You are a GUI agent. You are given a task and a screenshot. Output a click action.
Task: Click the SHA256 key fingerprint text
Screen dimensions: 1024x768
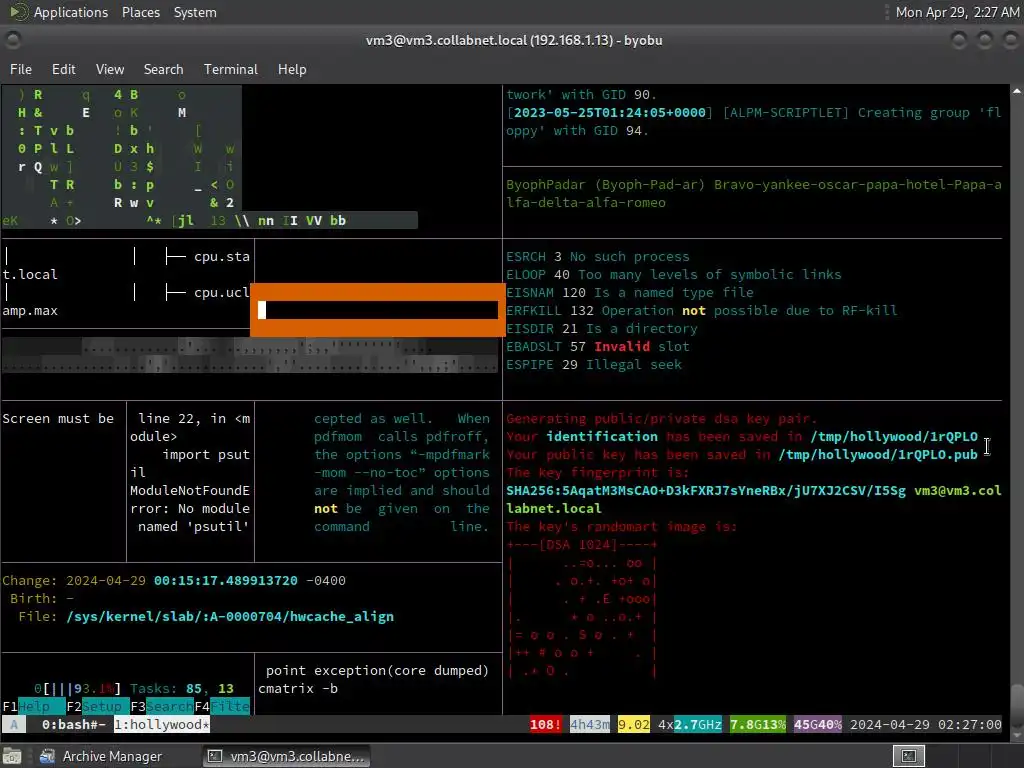coord(706,490)
